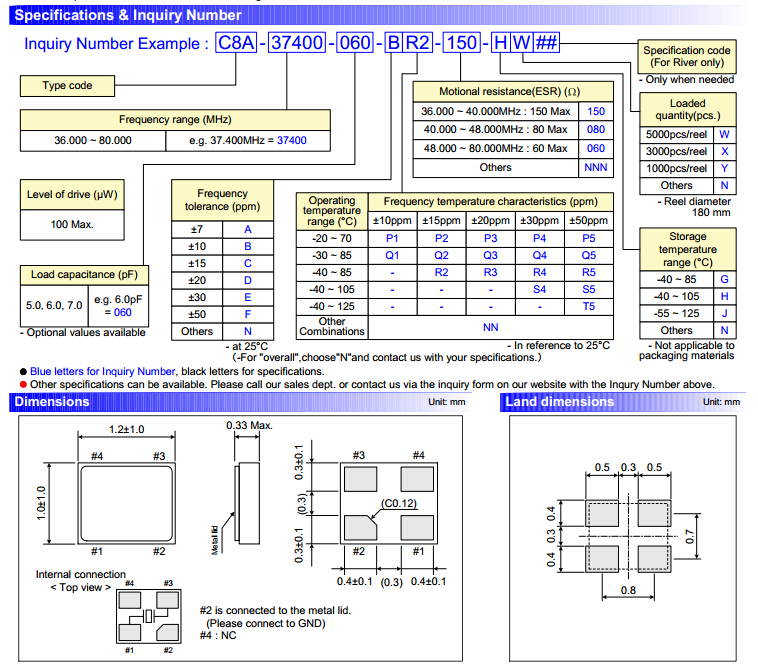Open the Specifications & Inquiry Number header
The image size is (758, 665).
129,15
